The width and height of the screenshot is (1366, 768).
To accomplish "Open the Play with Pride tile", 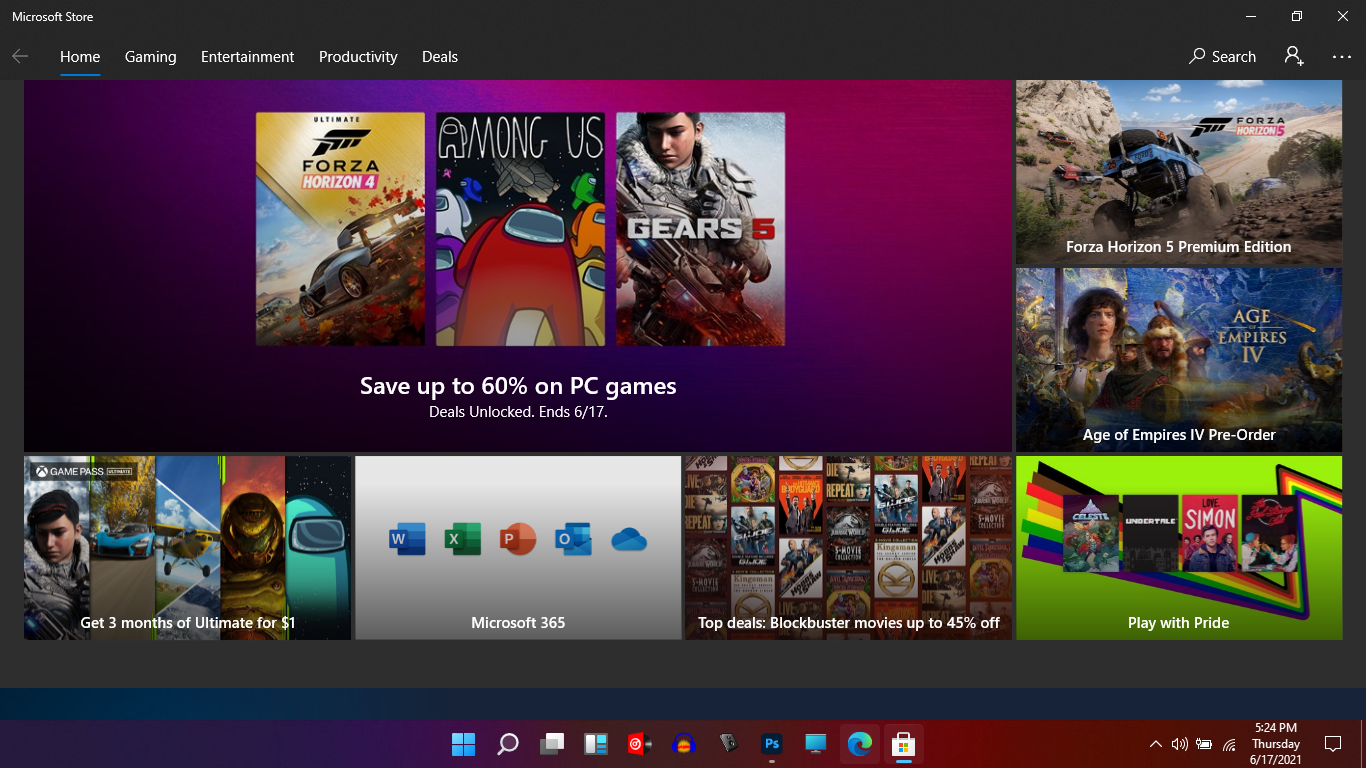I will 1179,548.
